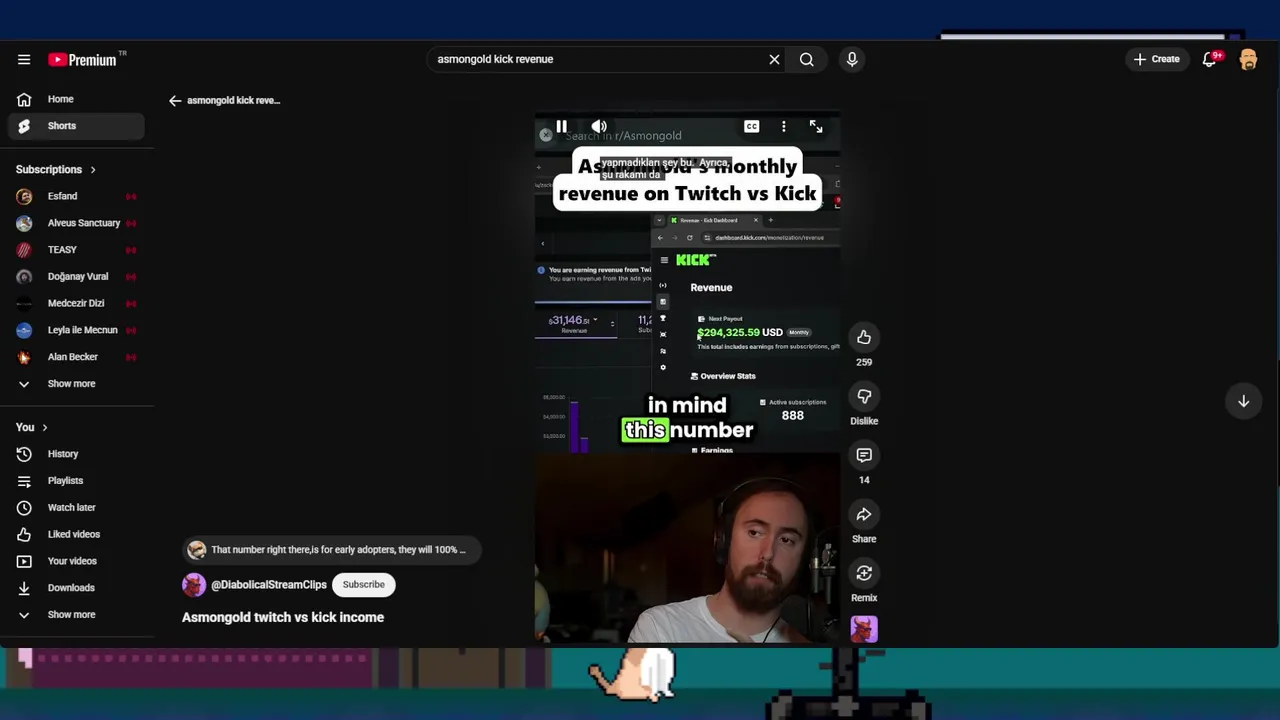Screen dimensions: 1280x720
Task: Expand the You section with Show more
Action: tap(76, 615)
